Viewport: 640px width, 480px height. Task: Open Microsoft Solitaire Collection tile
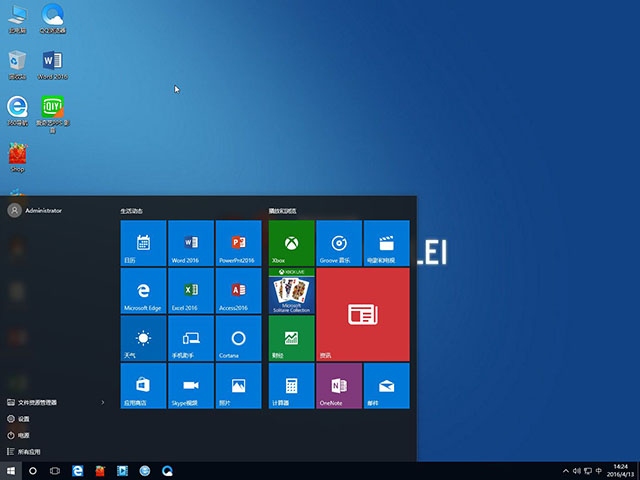(x=291, y=291)
